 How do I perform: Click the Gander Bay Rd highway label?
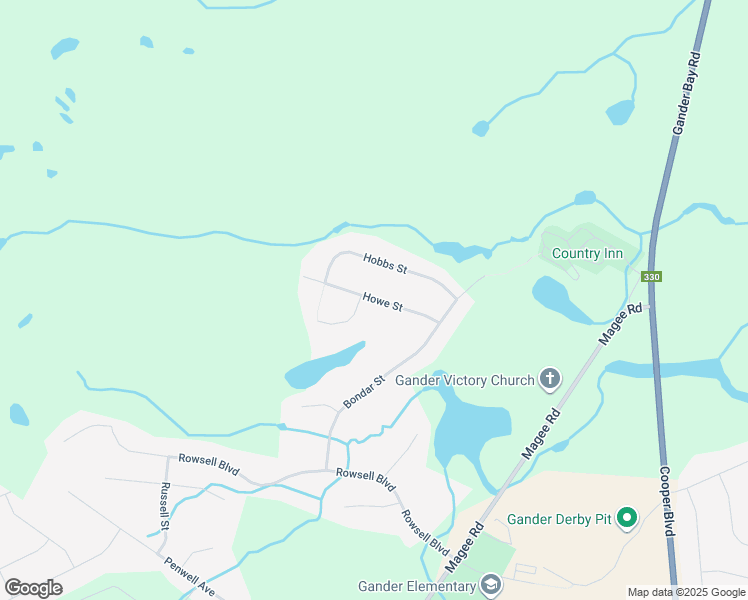click(686, 93)
